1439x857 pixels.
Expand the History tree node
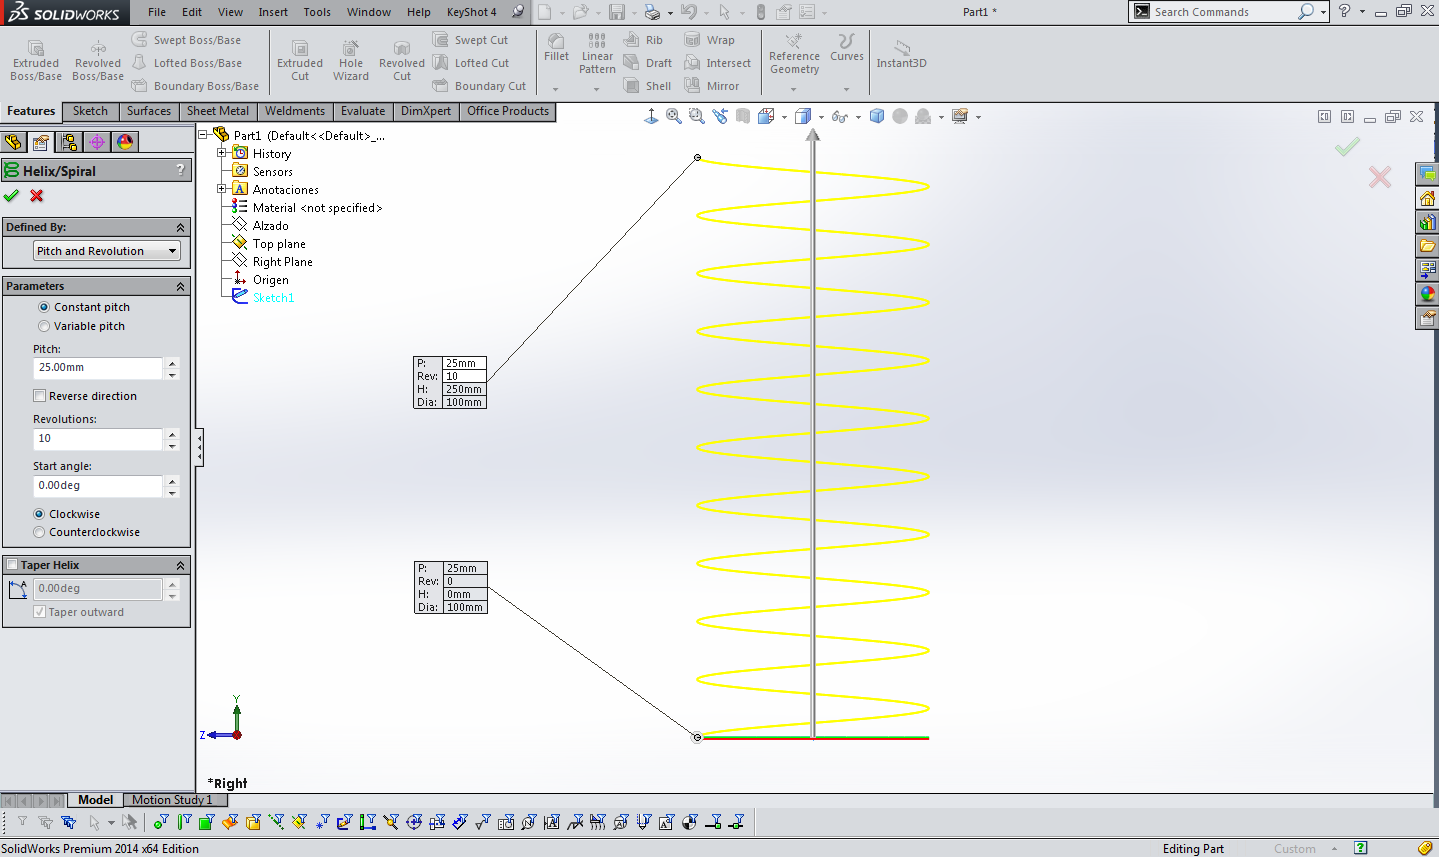(x=224, y=153)
